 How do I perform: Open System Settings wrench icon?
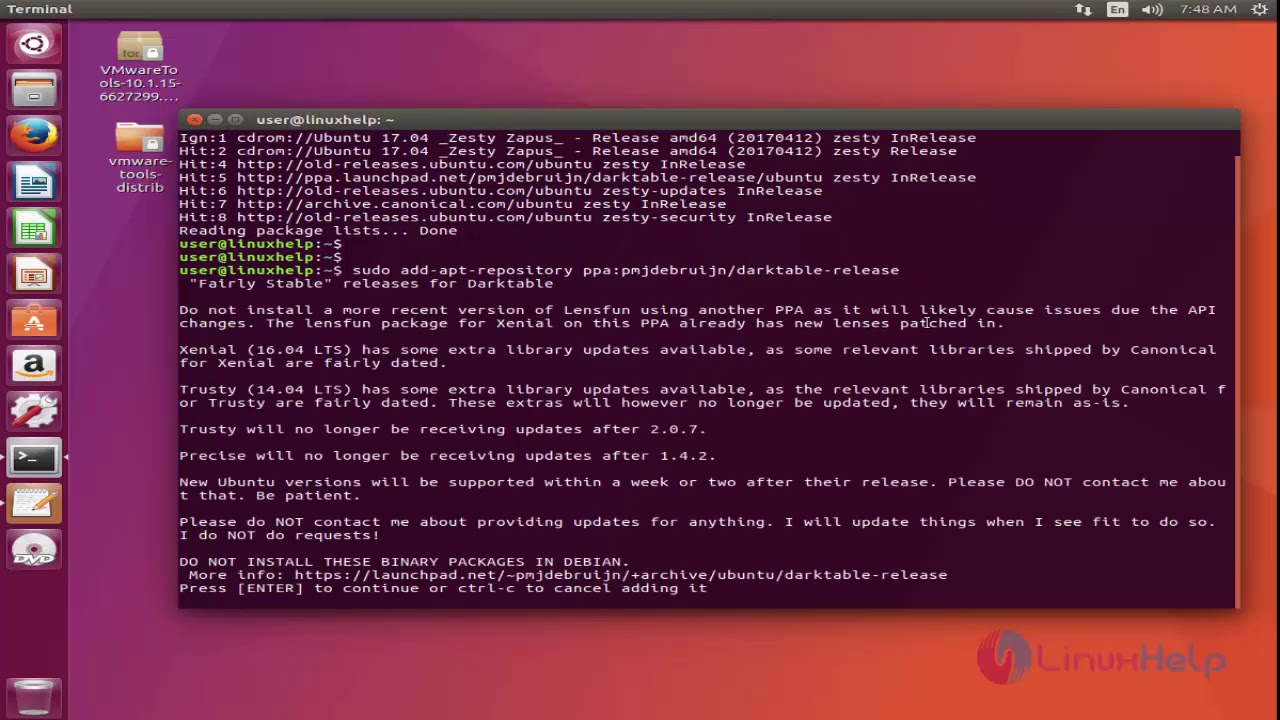pyautogui.click(x=34, y=412)
